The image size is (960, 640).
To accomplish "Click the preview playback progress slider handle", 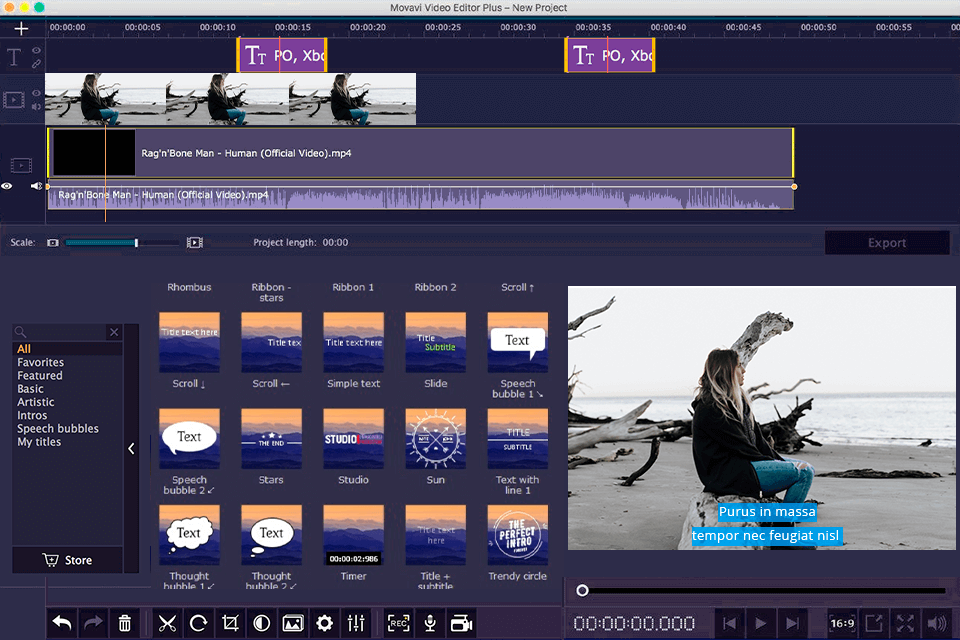I will (x=582, y=590).
